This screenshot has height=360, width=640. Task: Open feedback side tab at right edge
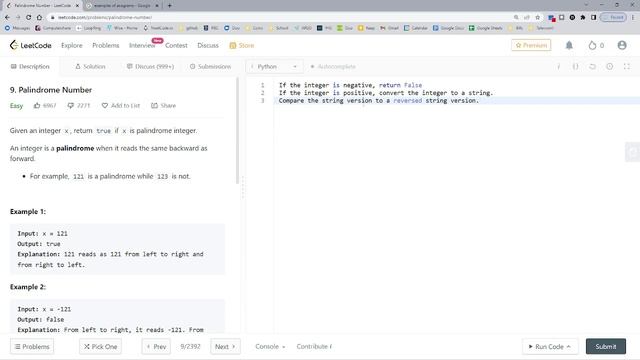(633, 152)
